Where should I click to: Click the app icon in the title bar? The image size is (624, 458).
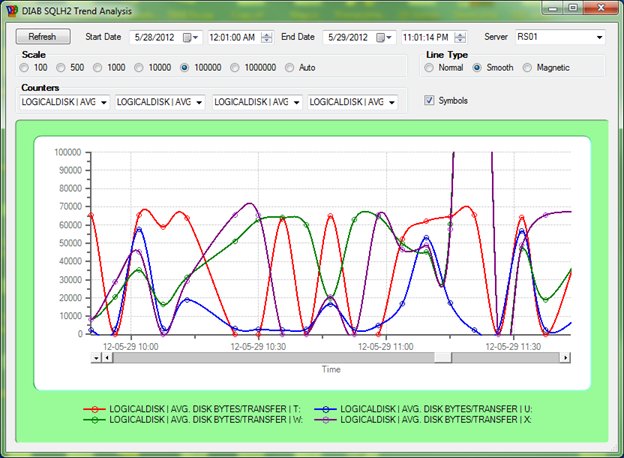click(12, 11)
